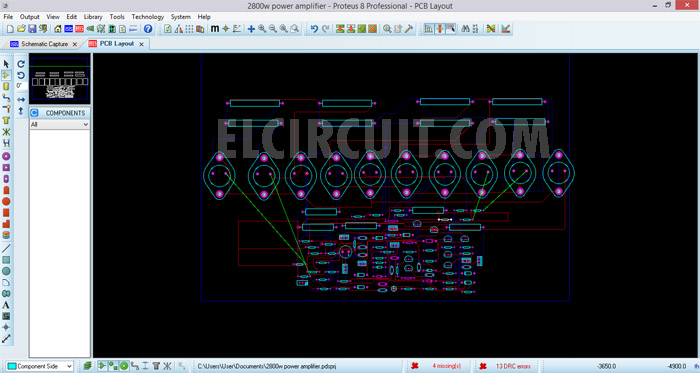Screen dimensions: 700x373
Task: Select the Track routing mode tool
Action: point(6,98)
